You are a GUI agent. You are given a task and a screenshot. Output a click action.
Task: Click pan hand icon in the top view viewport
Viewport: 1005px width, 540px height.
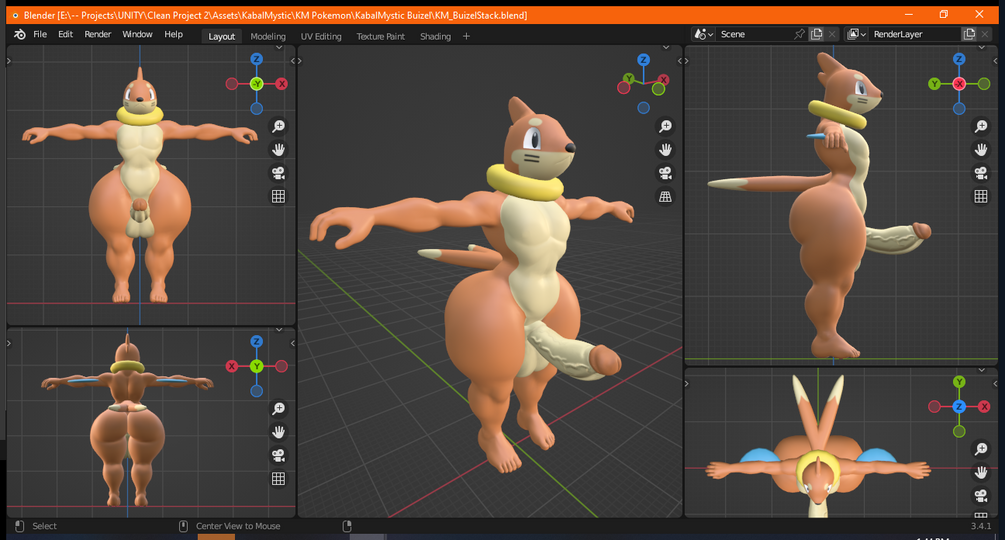[981, 473]
